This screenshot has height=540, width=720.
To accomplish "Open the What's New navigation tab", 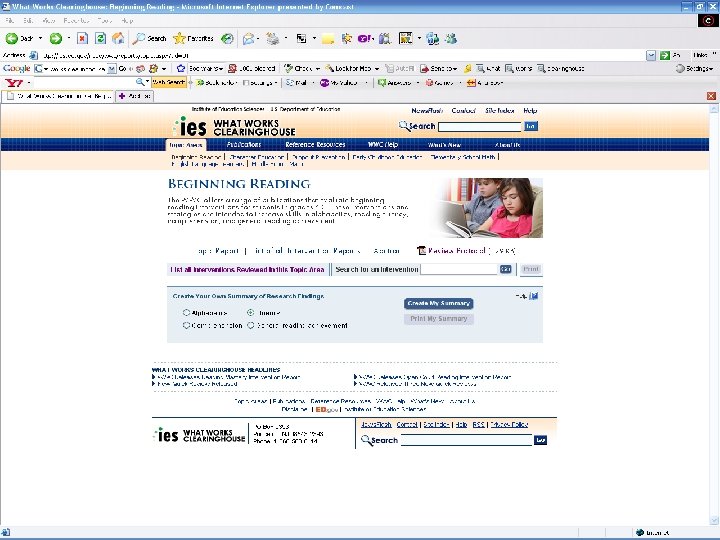I will 444,145.
